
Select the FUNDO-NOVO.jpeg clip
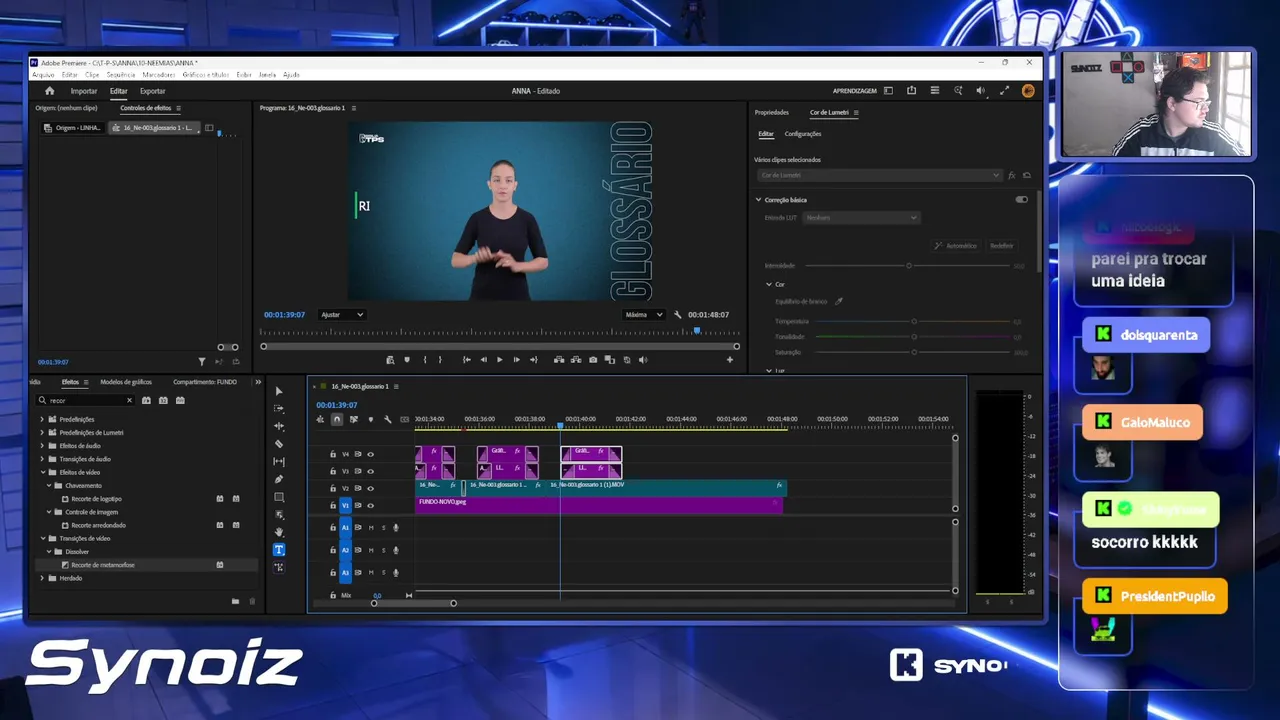pos(598,505)
